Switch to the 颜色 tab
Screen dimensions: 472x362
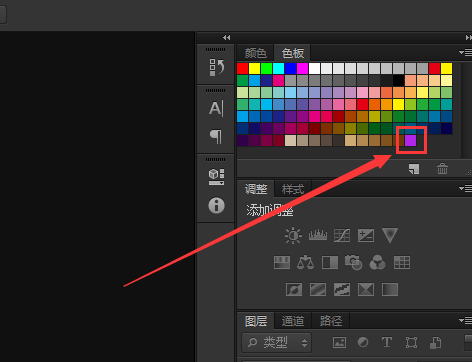coord(255,53)
